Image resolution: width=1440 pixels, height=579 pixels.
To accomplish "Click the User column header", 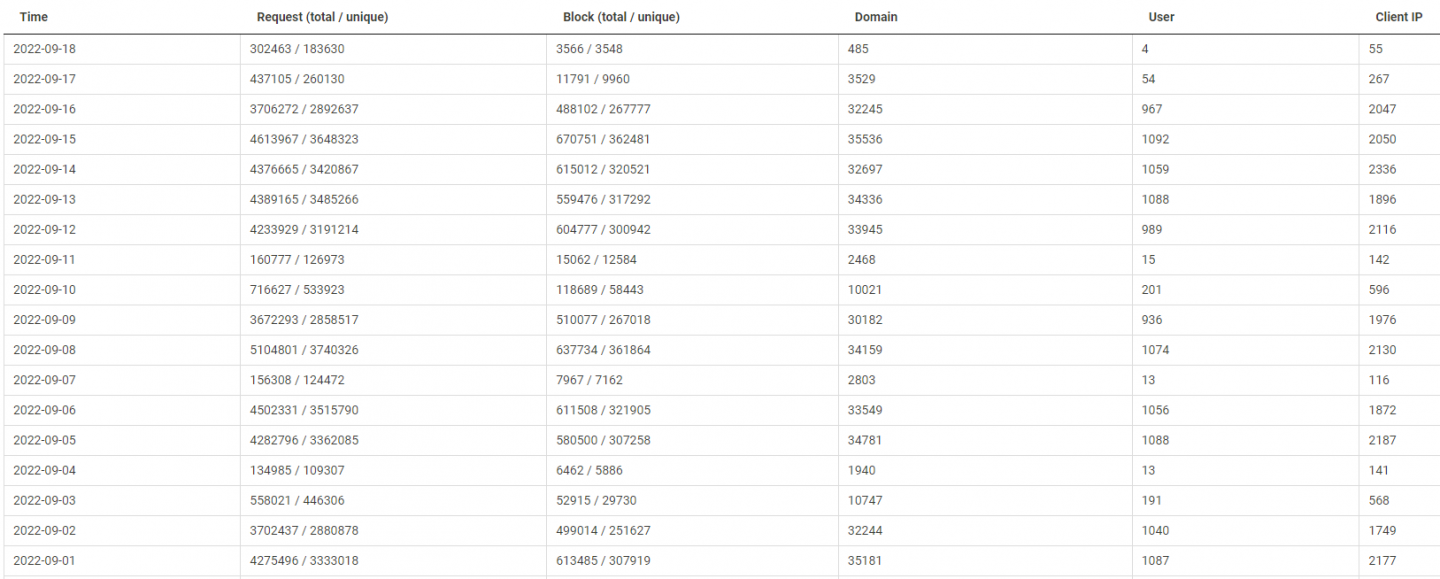I will 1161,17.
